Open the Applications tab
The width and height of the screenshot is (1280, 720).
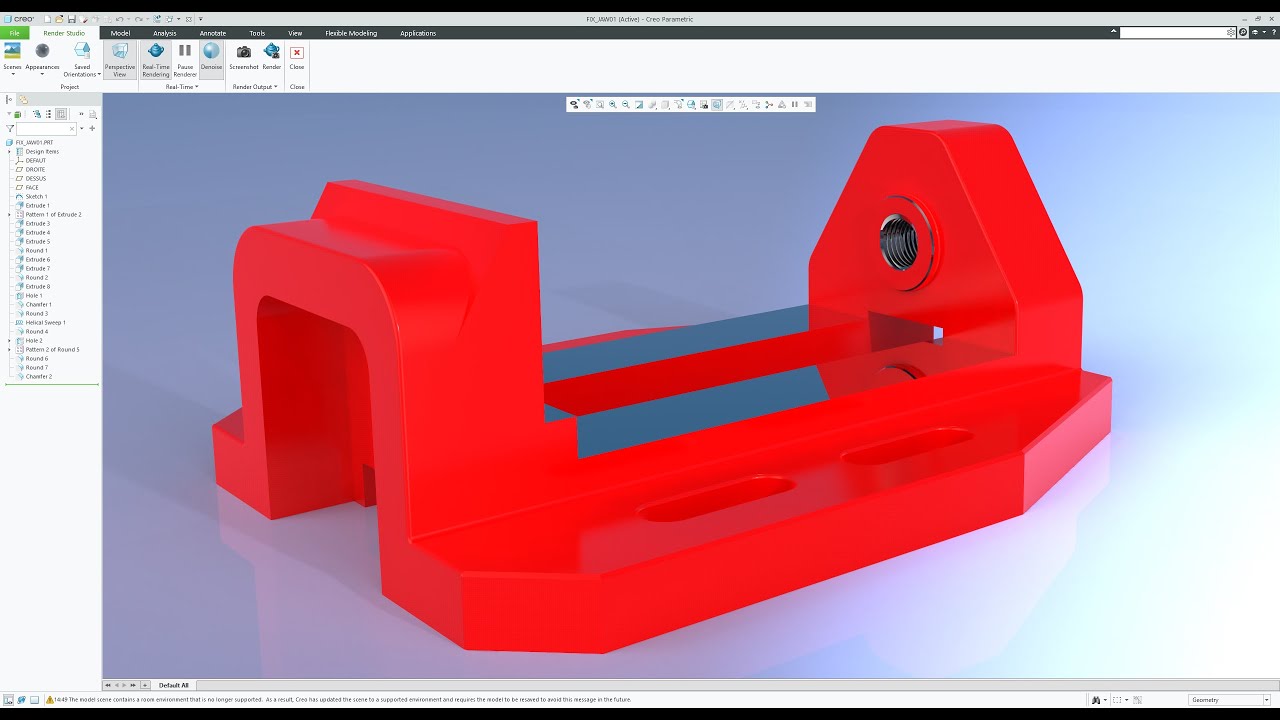pos(418,33)
